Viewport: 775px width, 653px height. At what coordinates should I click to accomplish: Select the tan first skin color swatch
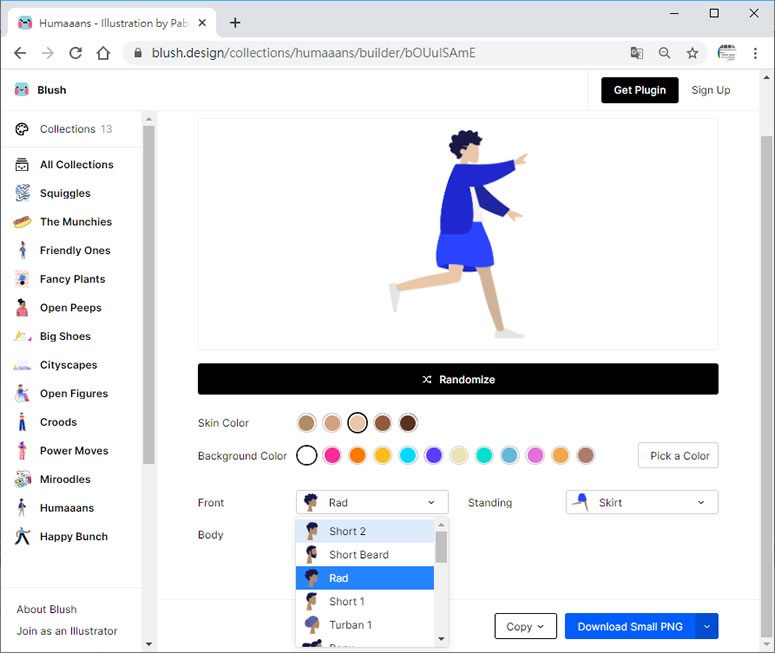[306, 423]
